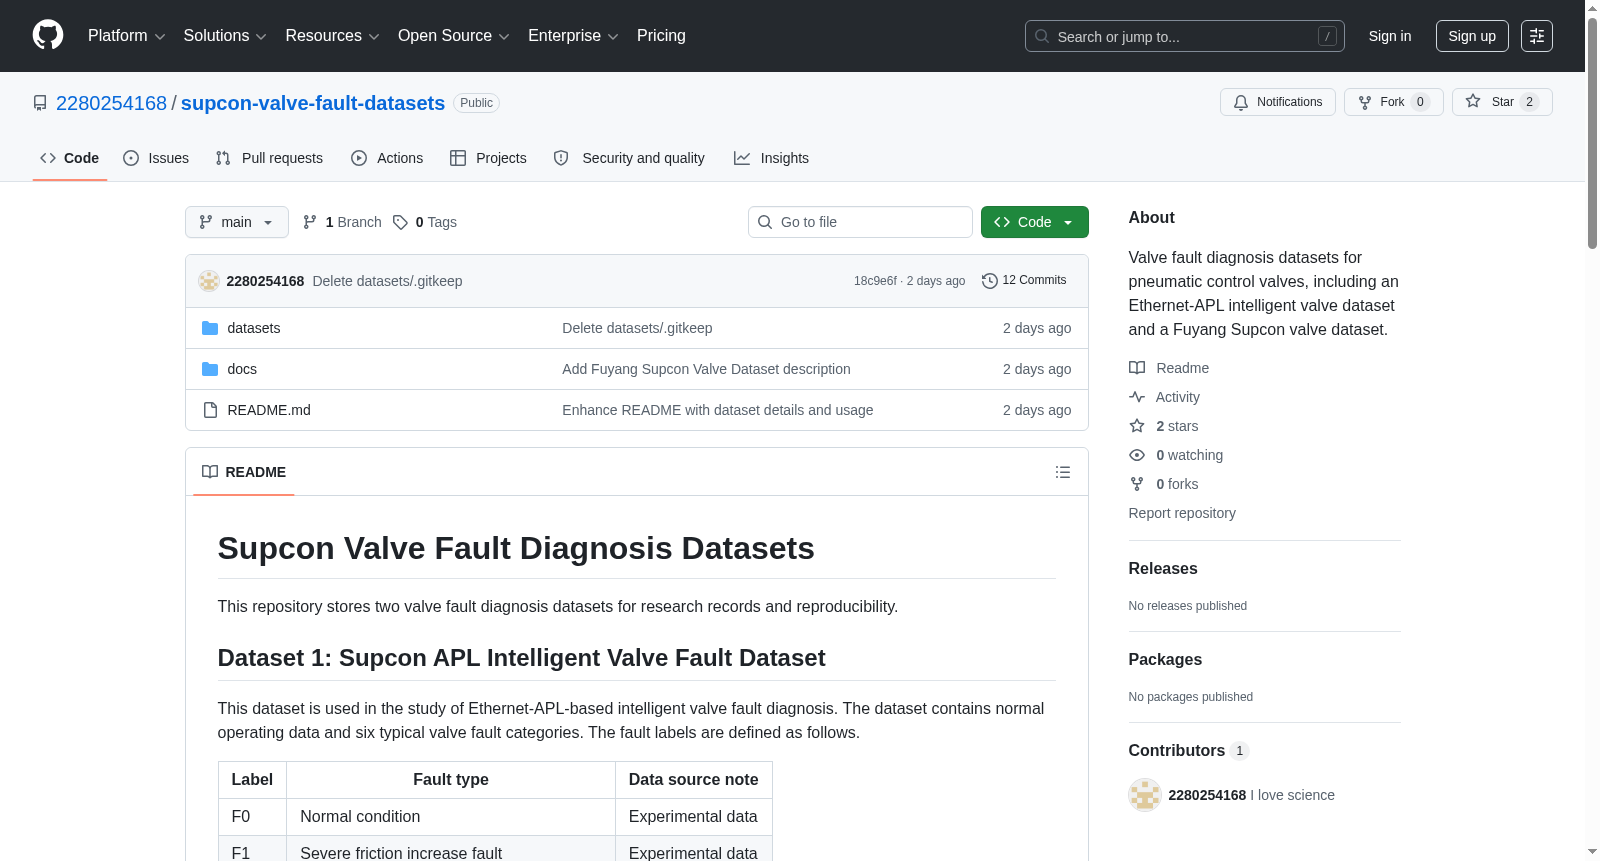The width and height of the screenshot is (1600, 861).
Task: Open the GitHub homepage logo
Action: pos(48,35)
